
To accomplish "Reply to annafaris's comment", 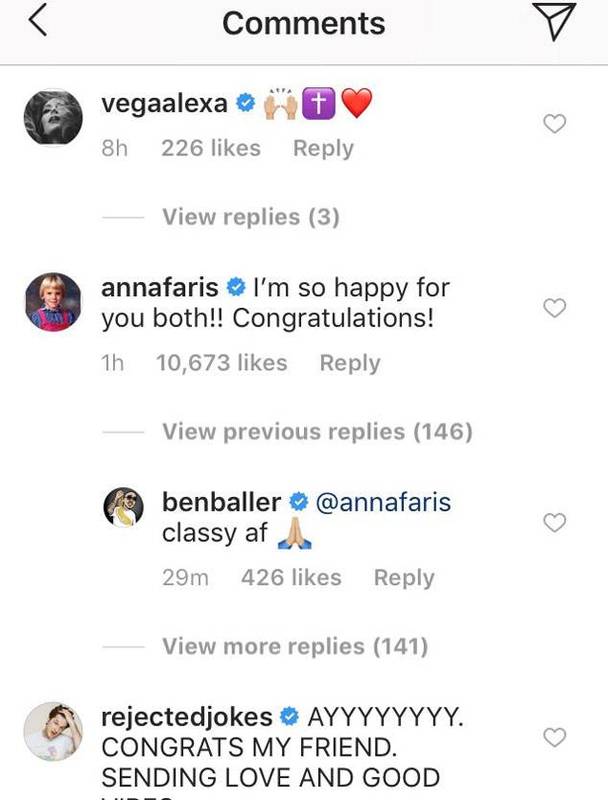I will tap(350, 363).
